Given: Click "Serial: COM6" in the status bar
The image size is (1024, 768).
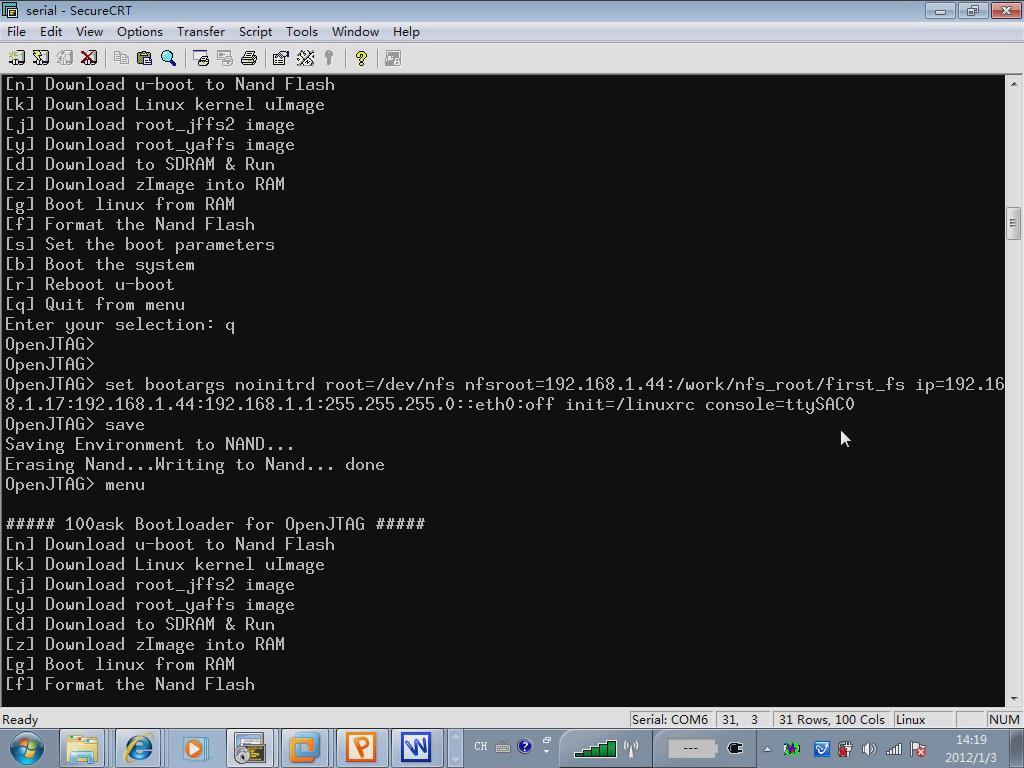Looking at the screenshot, I should (x=670, y=720).
